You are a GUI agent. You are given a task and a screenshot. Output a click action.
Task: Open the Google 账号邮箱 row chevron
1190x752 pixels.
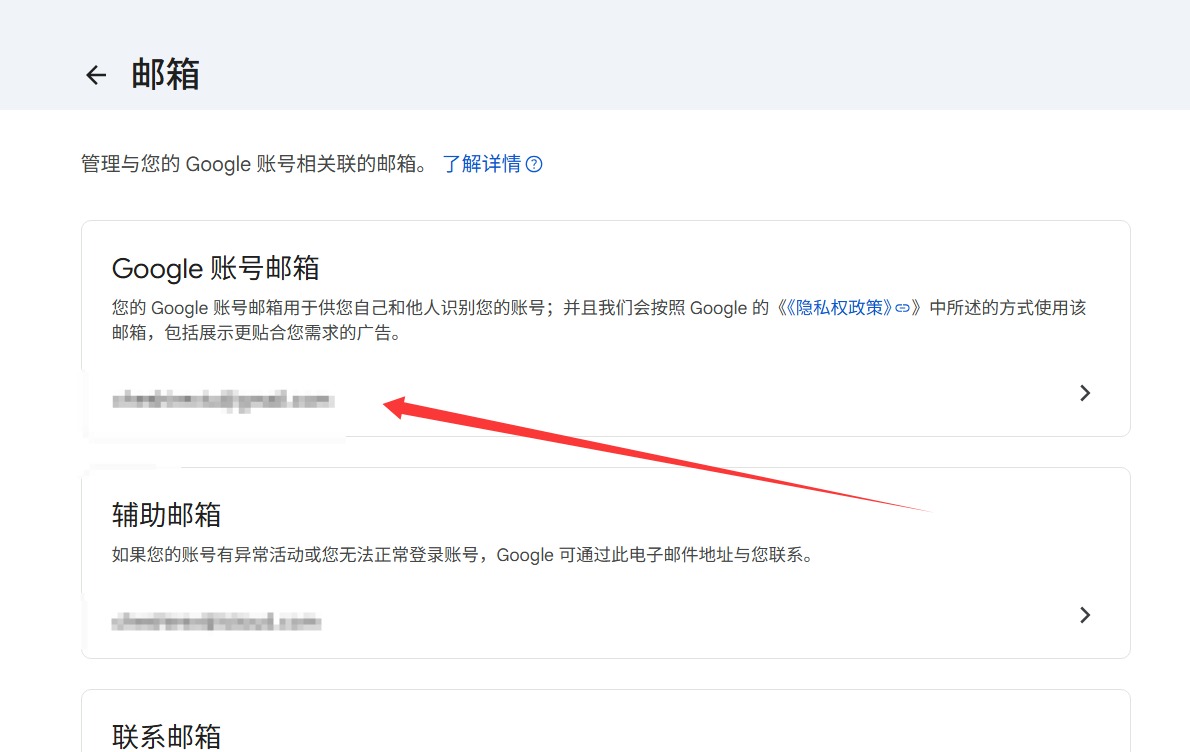(x=1085, y=393)
